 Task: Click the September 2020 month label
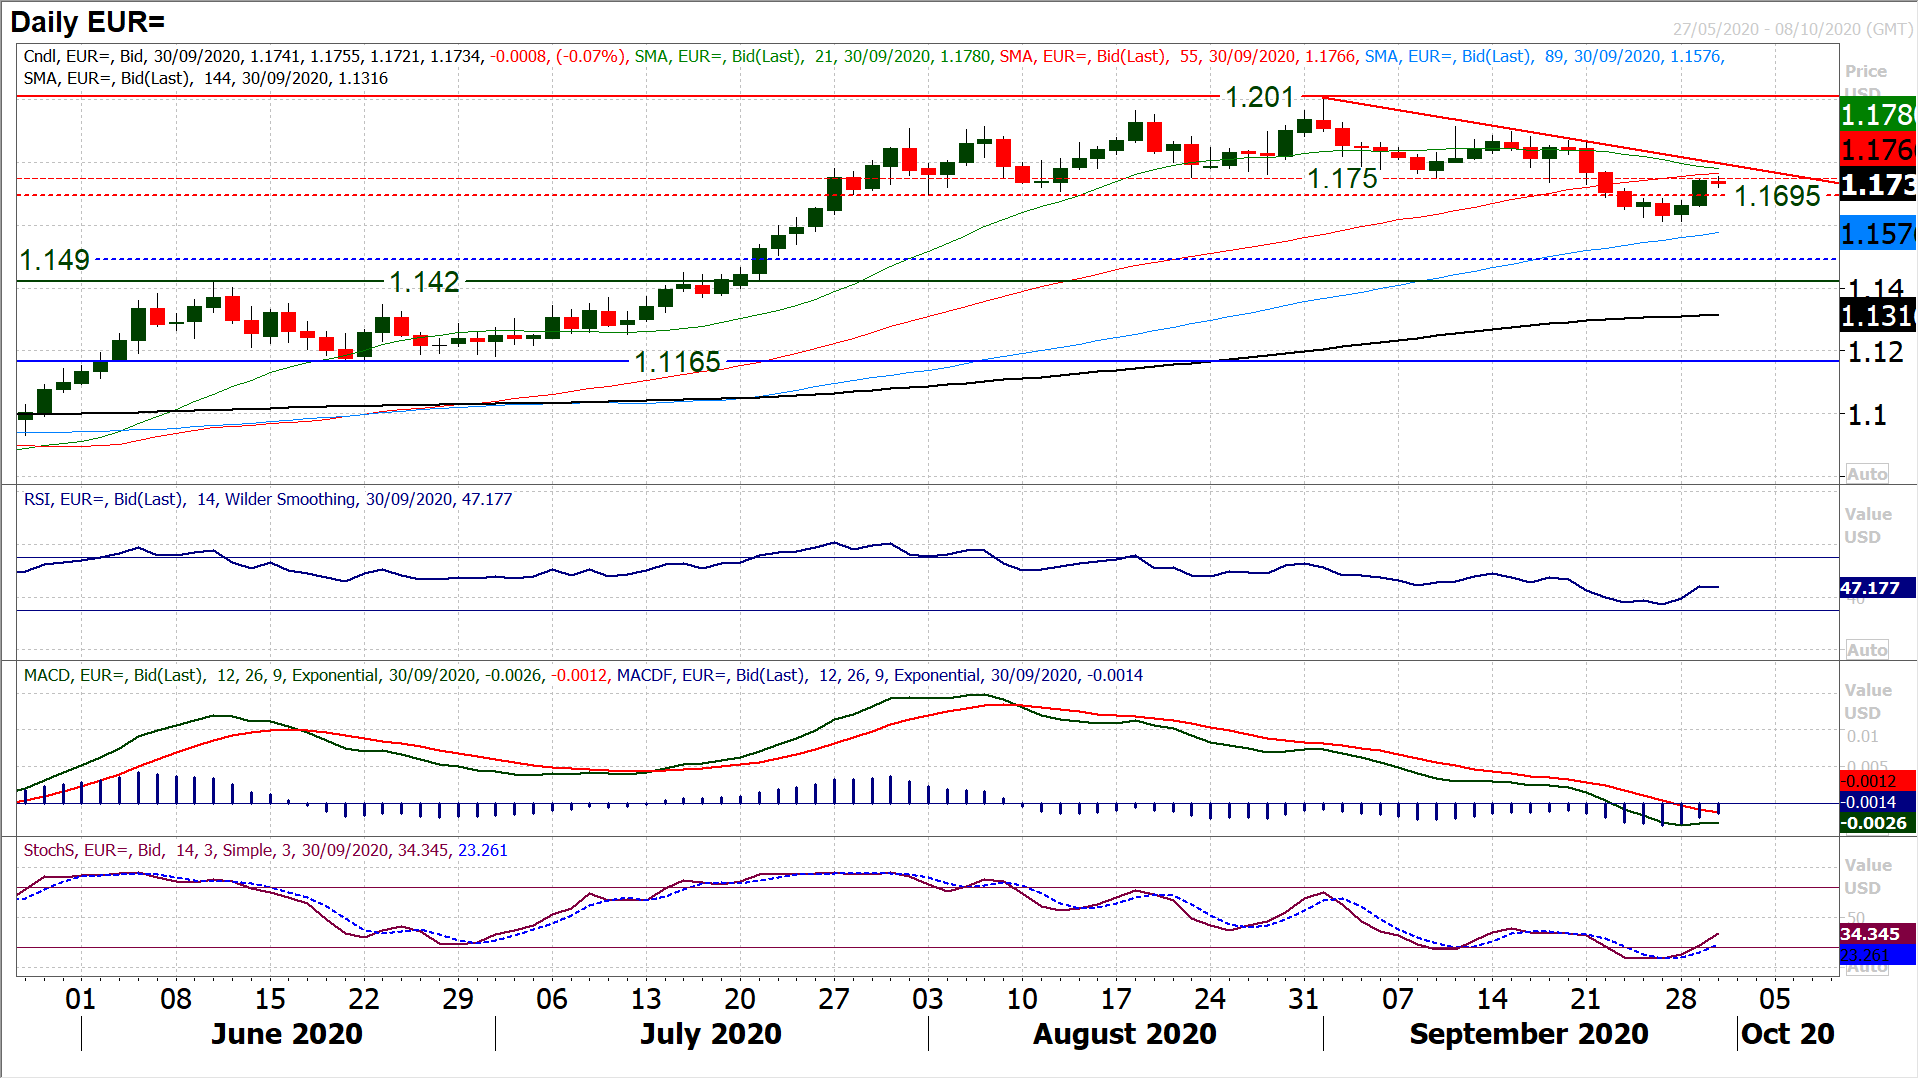click(1528, 1034)
